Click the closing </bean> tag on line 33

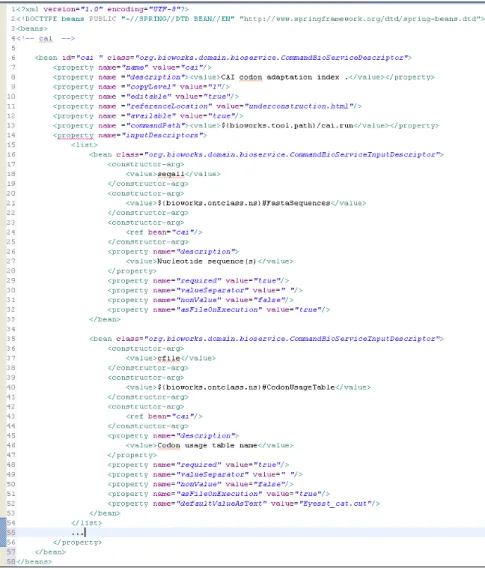tap(105, 320)
